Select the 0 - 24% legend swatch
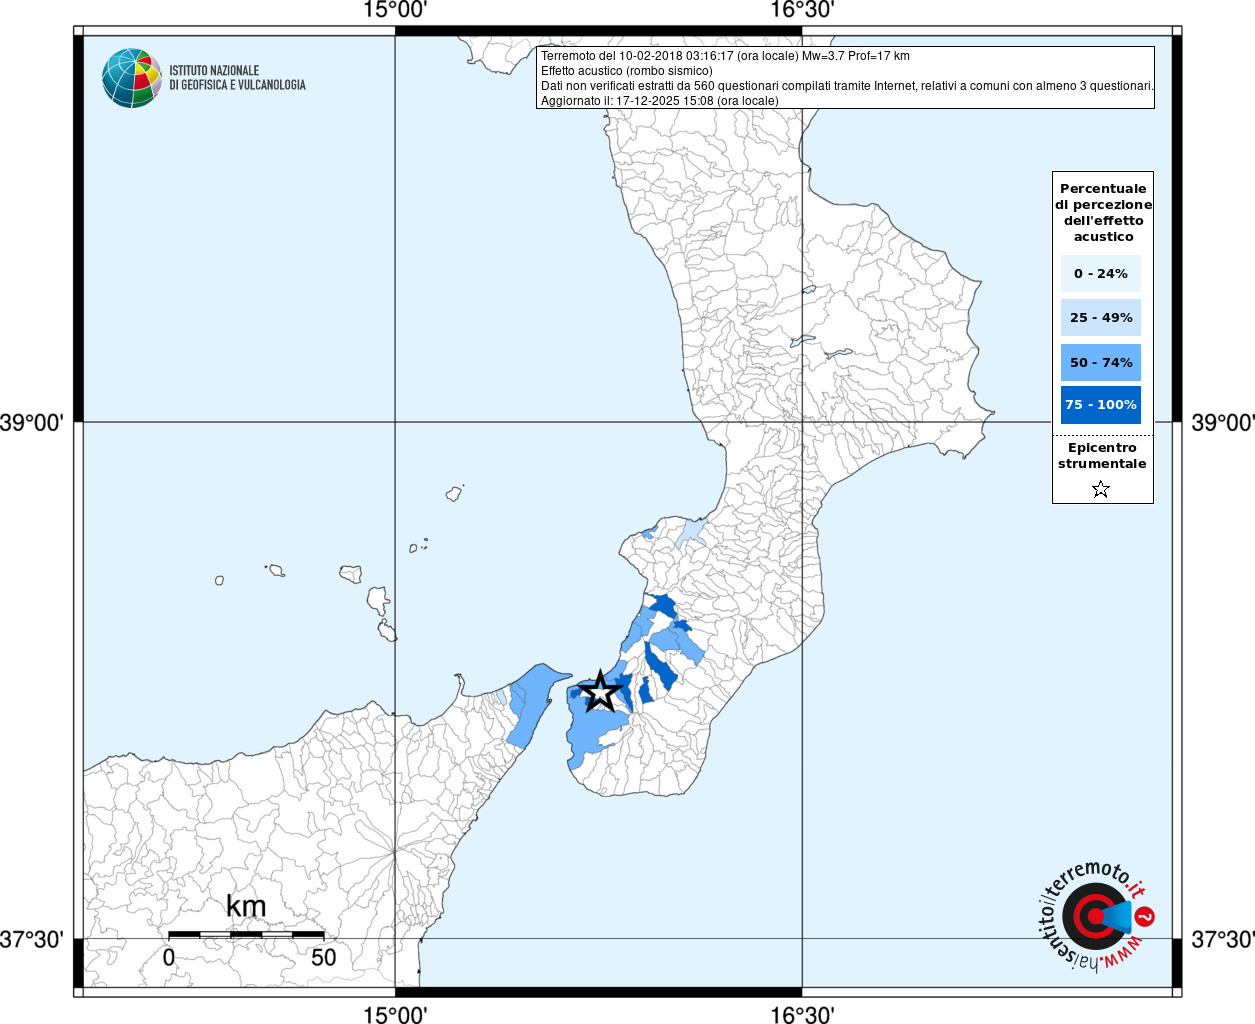This screenshot has width=1255, height=1024. point(1101,273)
